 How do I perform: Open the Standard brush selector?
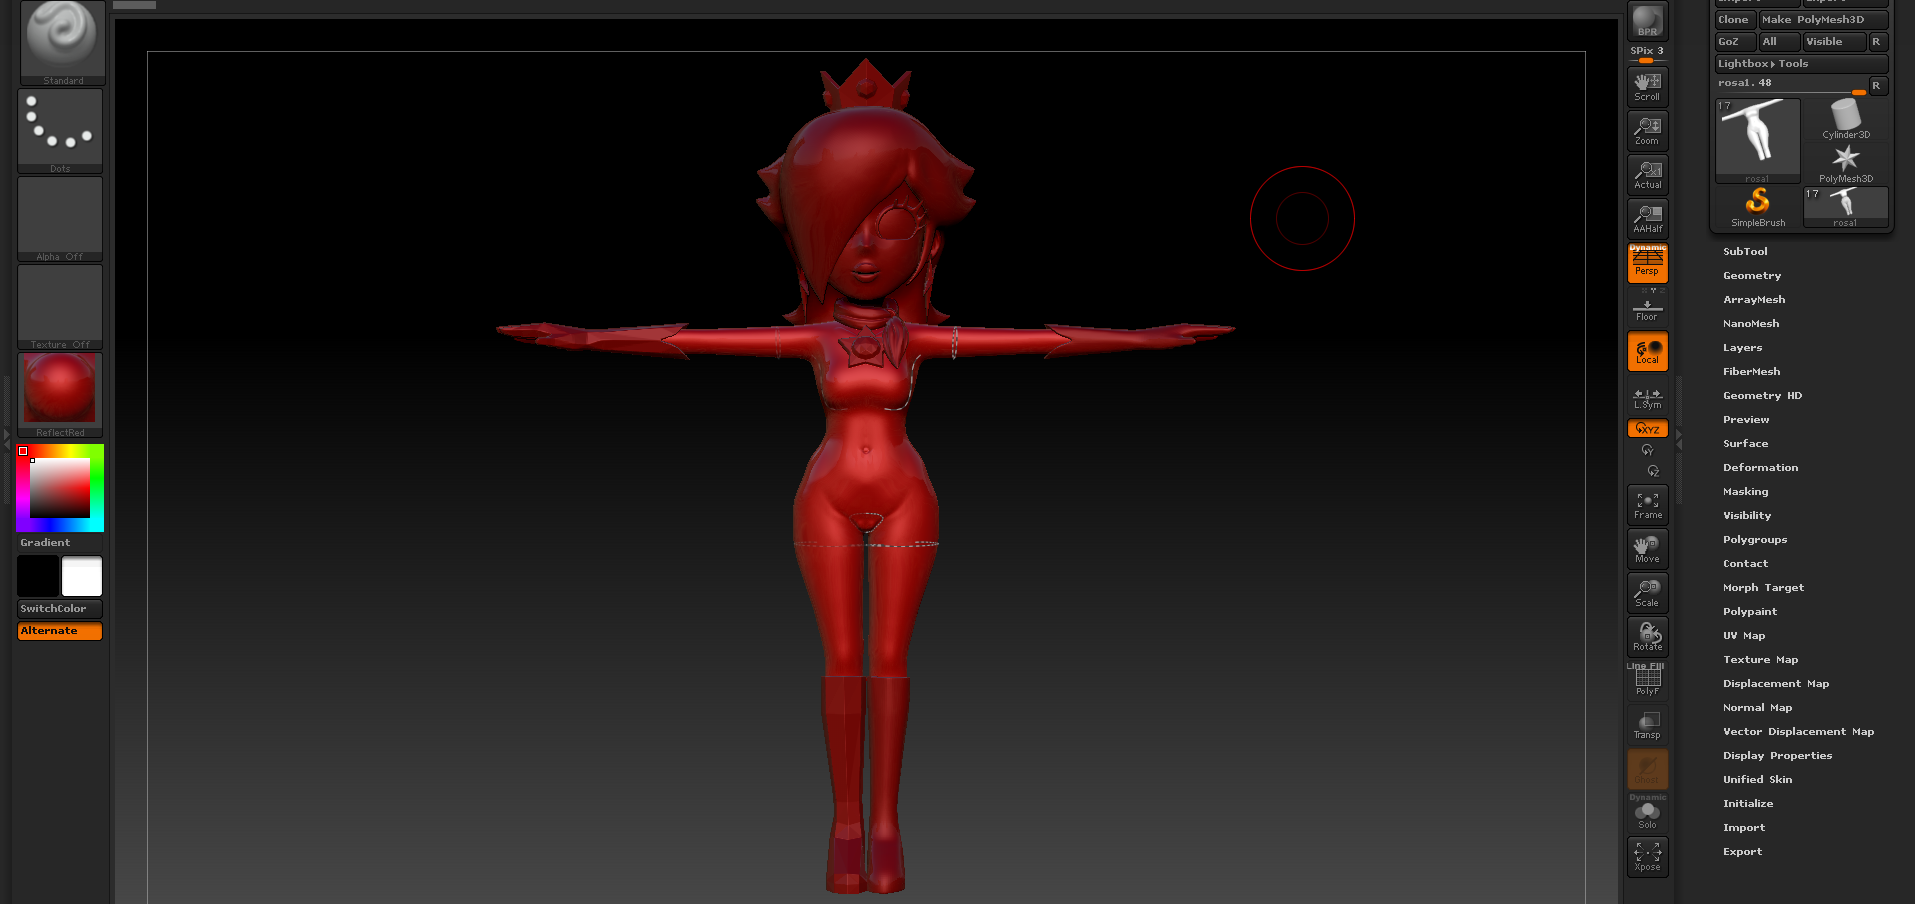point(62,42)
